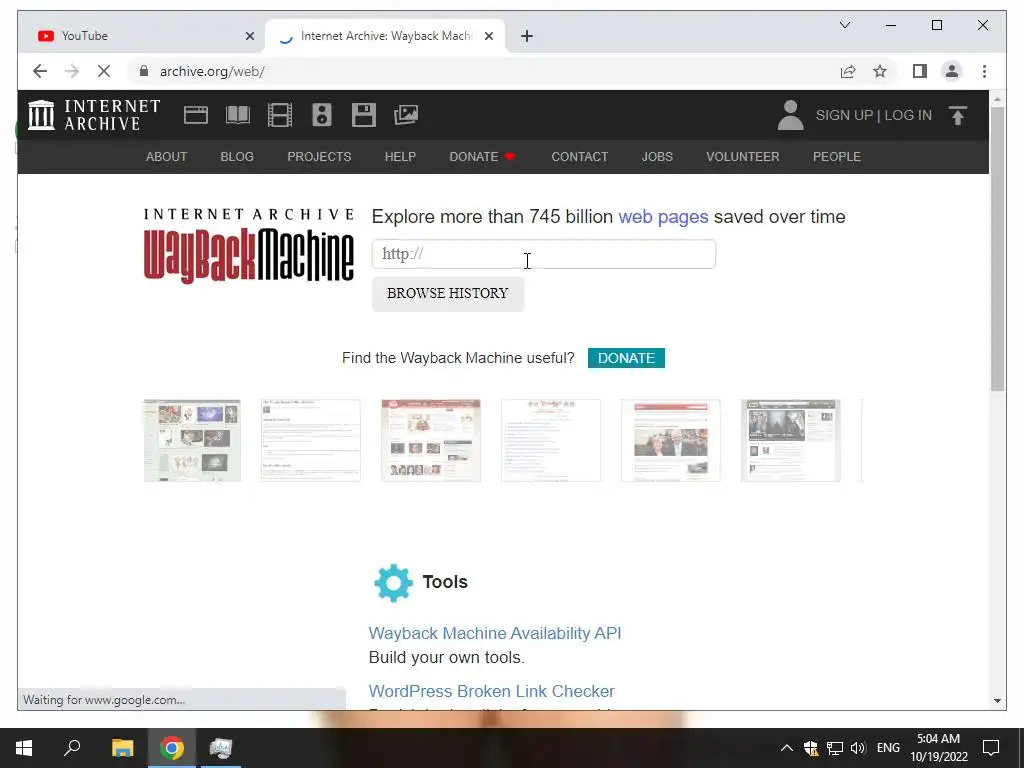Open the taskbar clock and date
Image resolution: width=1024 pixels, height=768 pixels.
click(938, 748)
